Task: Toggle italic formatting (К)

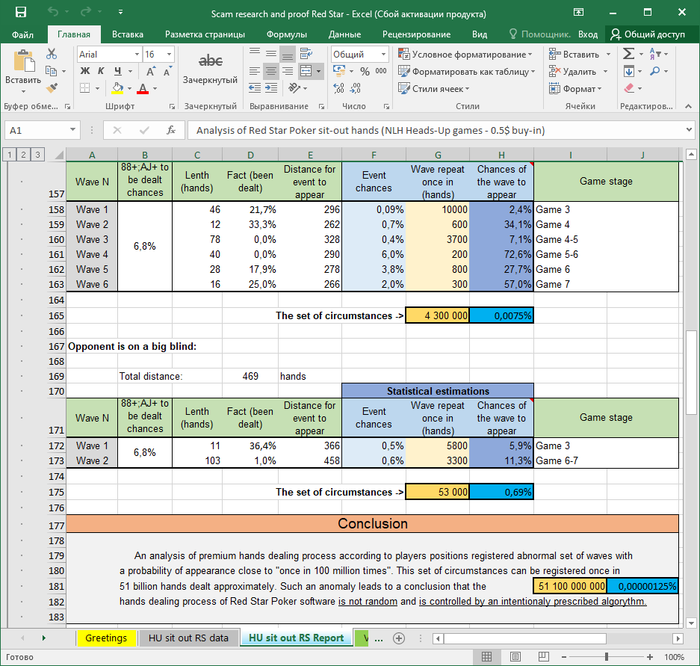Action: pyautogui.click(x=101, y=71)
